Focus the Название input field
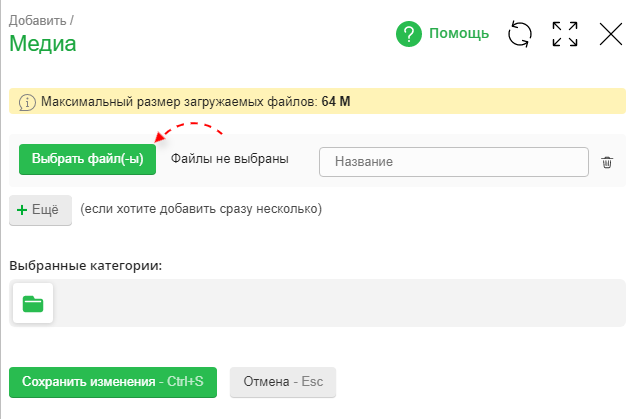The height and width of the screenshot is (419, 640). (x=453, y=162)
